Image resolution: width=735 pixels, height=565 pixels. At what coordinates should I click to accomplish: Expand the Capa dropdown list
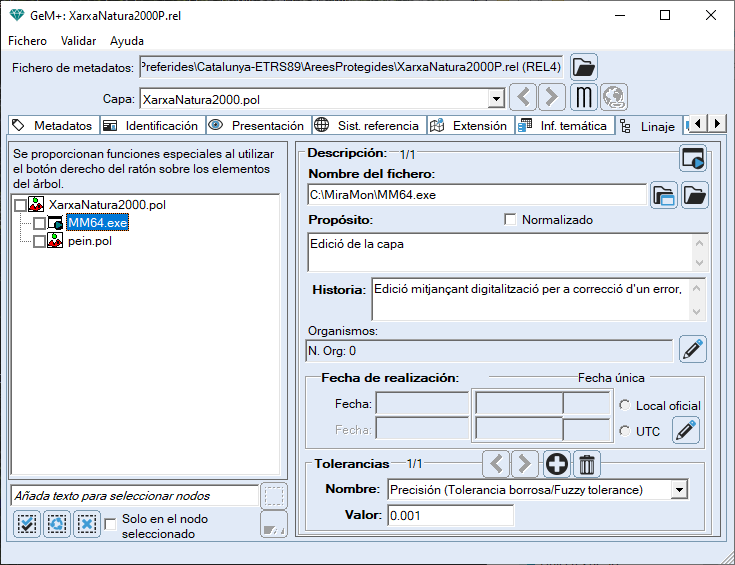[495, 99]
